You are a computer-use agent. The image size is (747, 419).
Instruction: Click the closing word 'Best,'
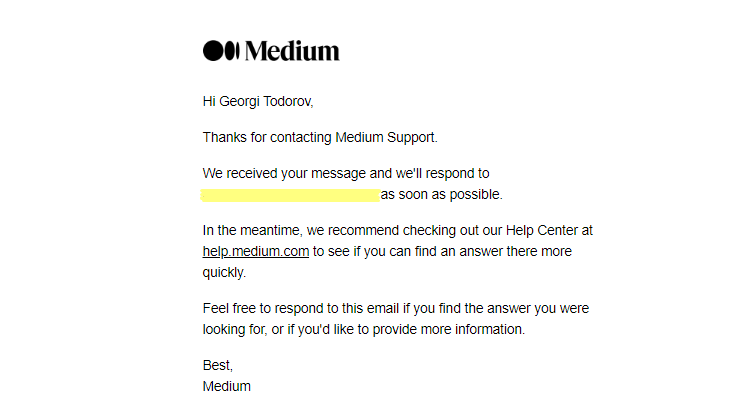[217, 366]
